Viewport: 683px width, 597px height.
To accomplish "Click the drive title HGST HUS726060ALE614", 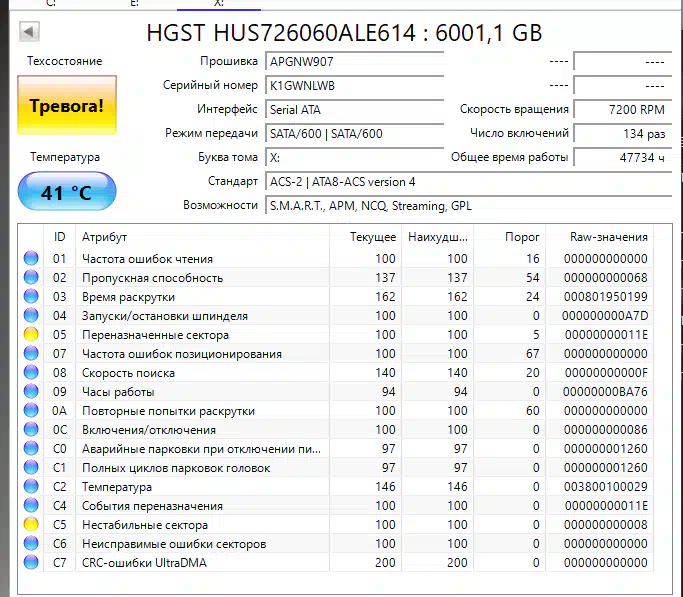I will pyautogui.click(x=281, y=33).
